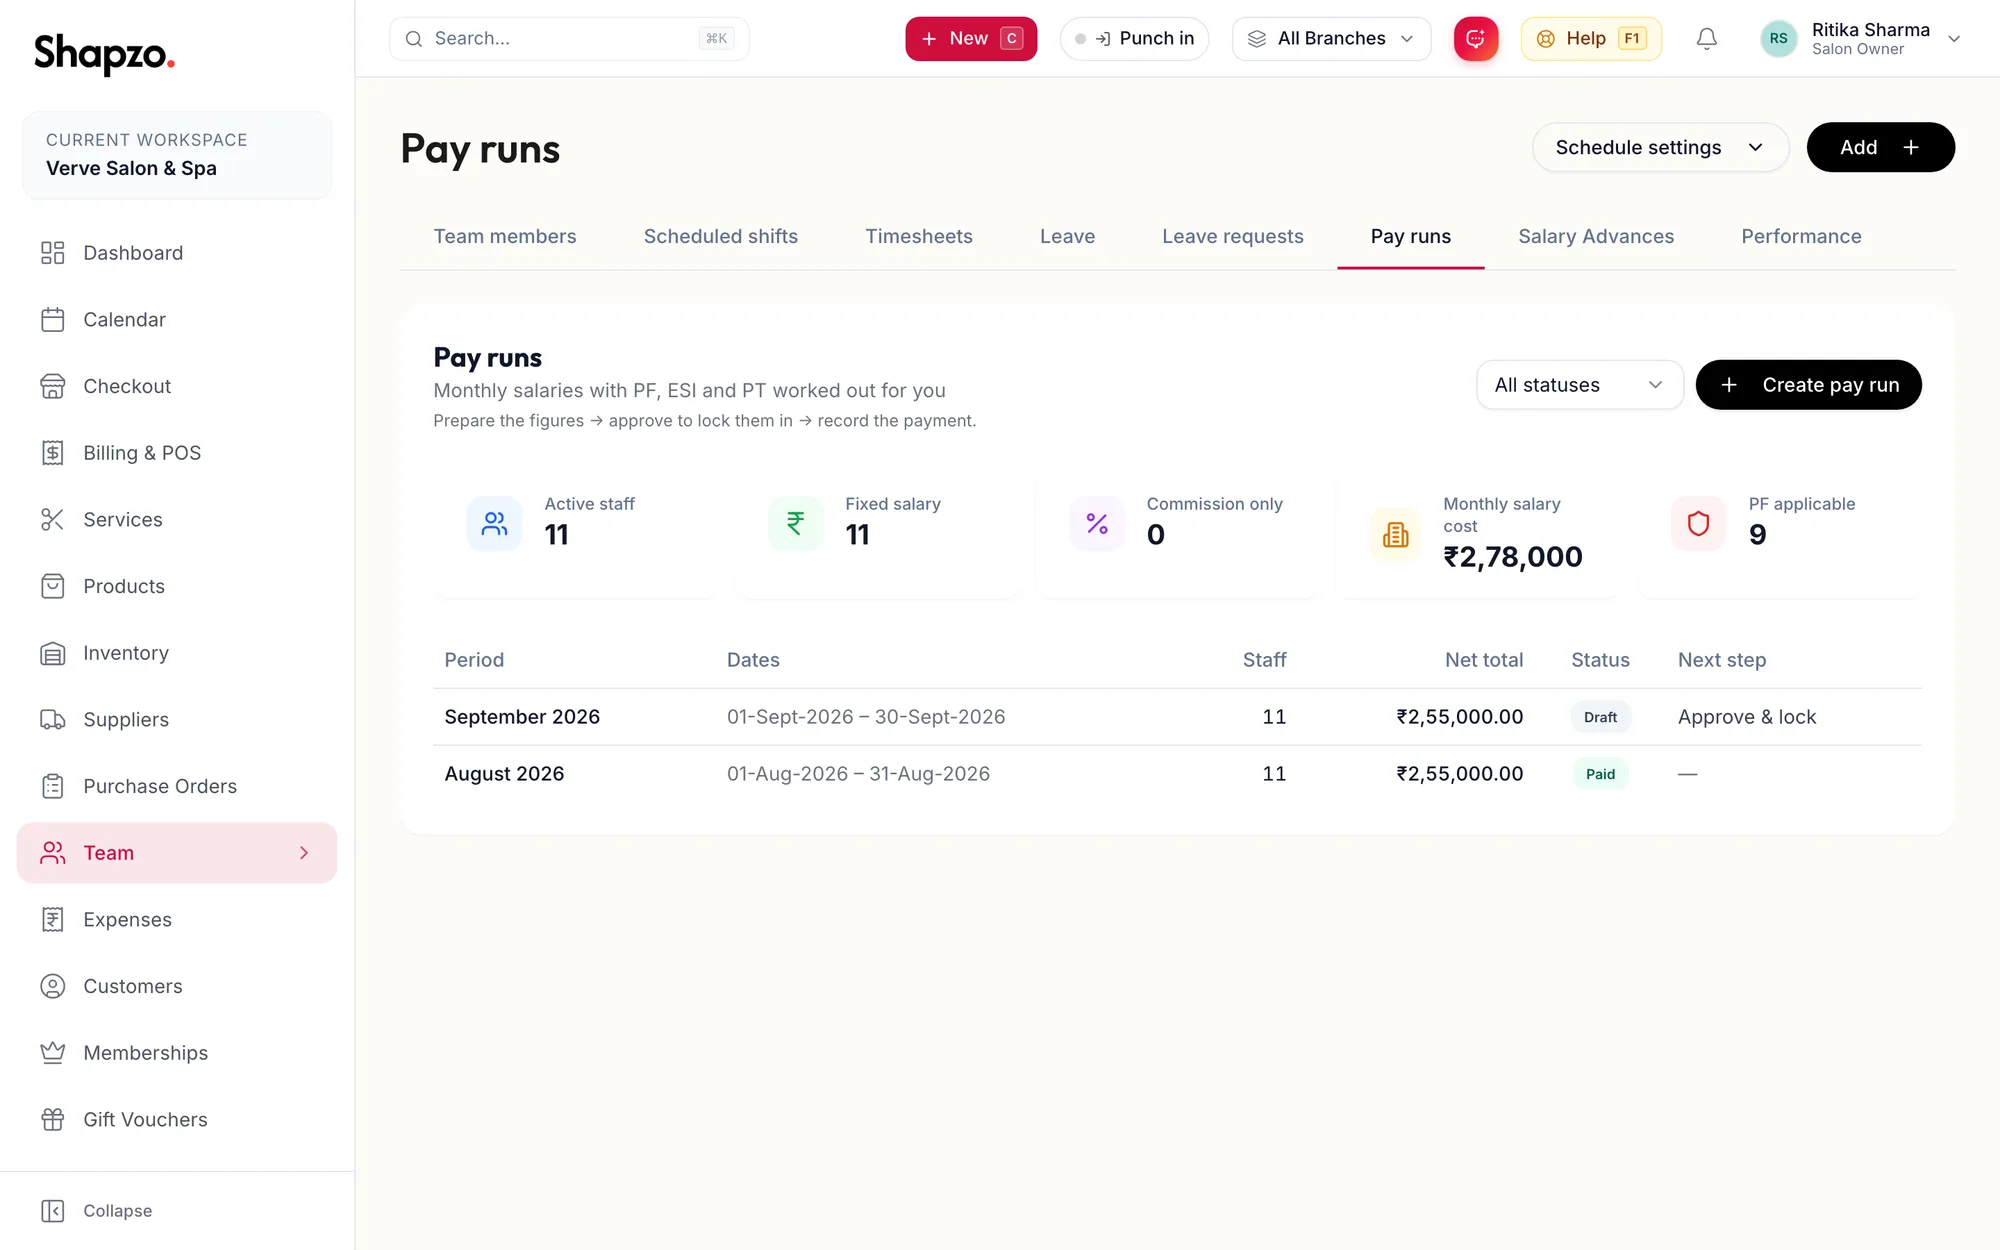
Task: Open Billing & POS section
Action: click(177, 453)
